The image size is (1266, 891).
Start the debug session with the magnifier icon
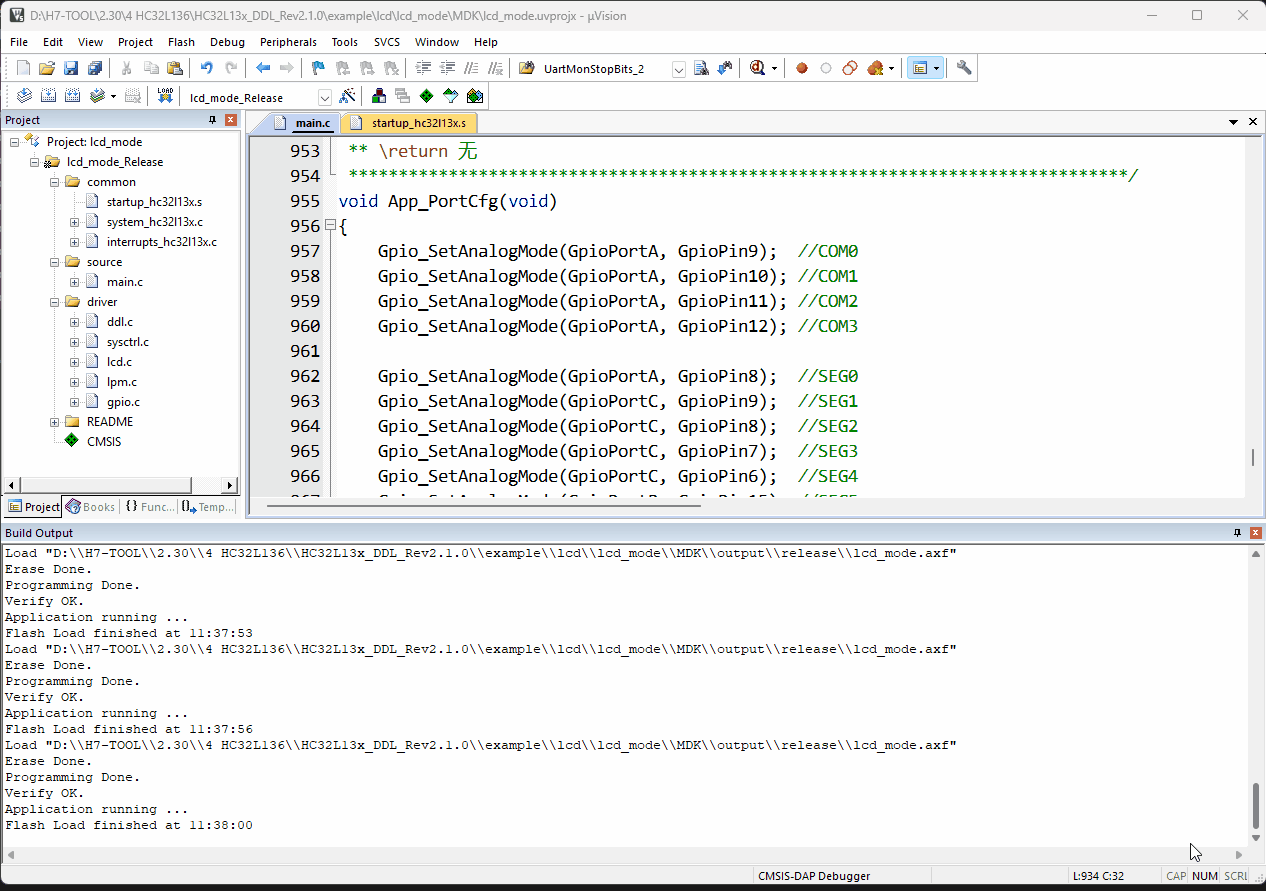(756, 68)
